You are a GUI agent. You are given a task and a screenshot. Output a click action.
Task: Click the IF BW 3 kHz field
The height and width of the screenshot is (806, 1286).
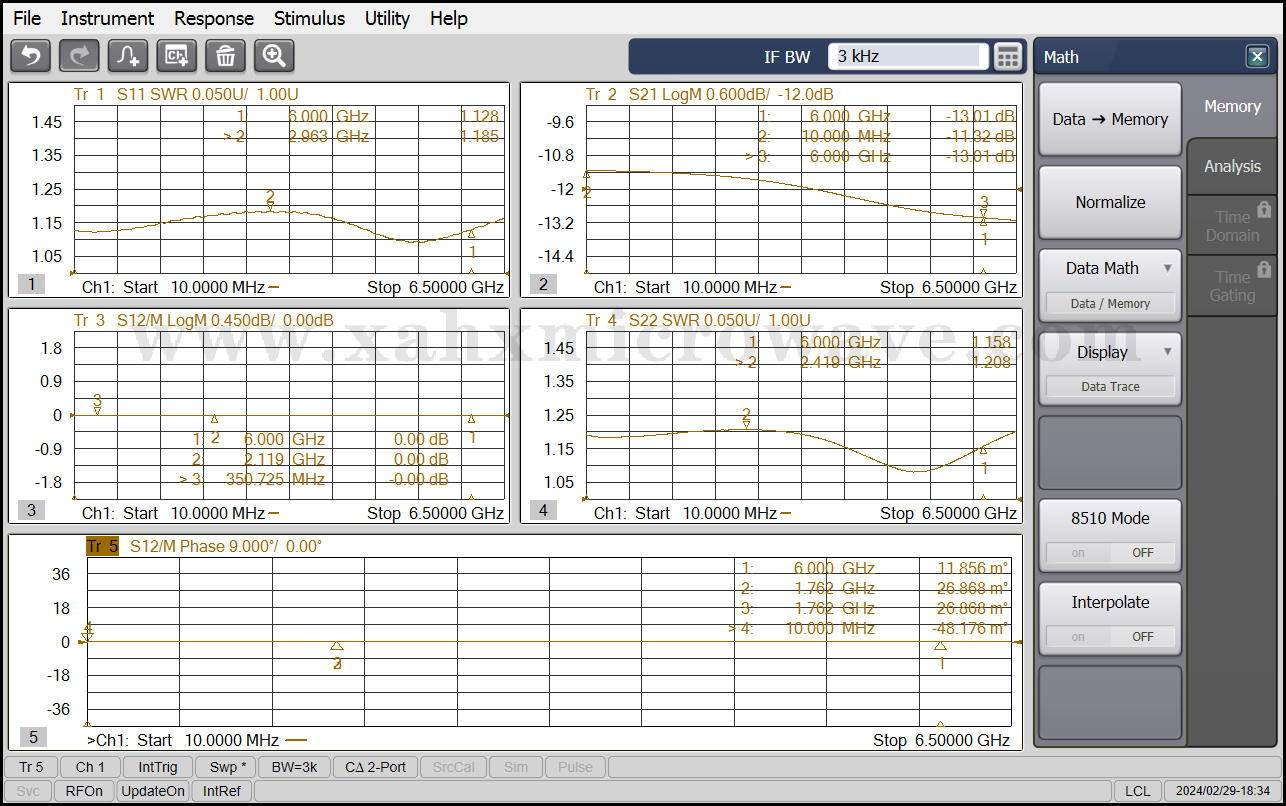click(x=907, y=57)
